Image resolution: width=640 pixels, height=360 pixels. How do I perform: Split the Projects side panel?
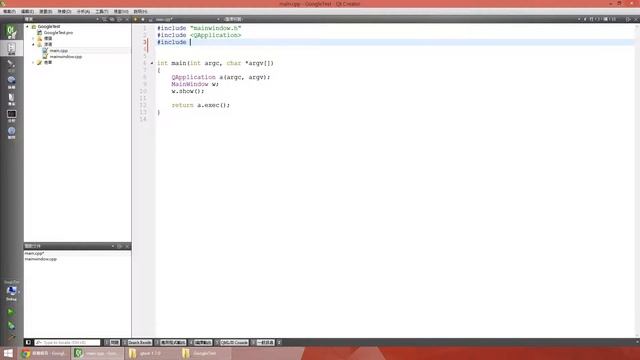[120, 19]
